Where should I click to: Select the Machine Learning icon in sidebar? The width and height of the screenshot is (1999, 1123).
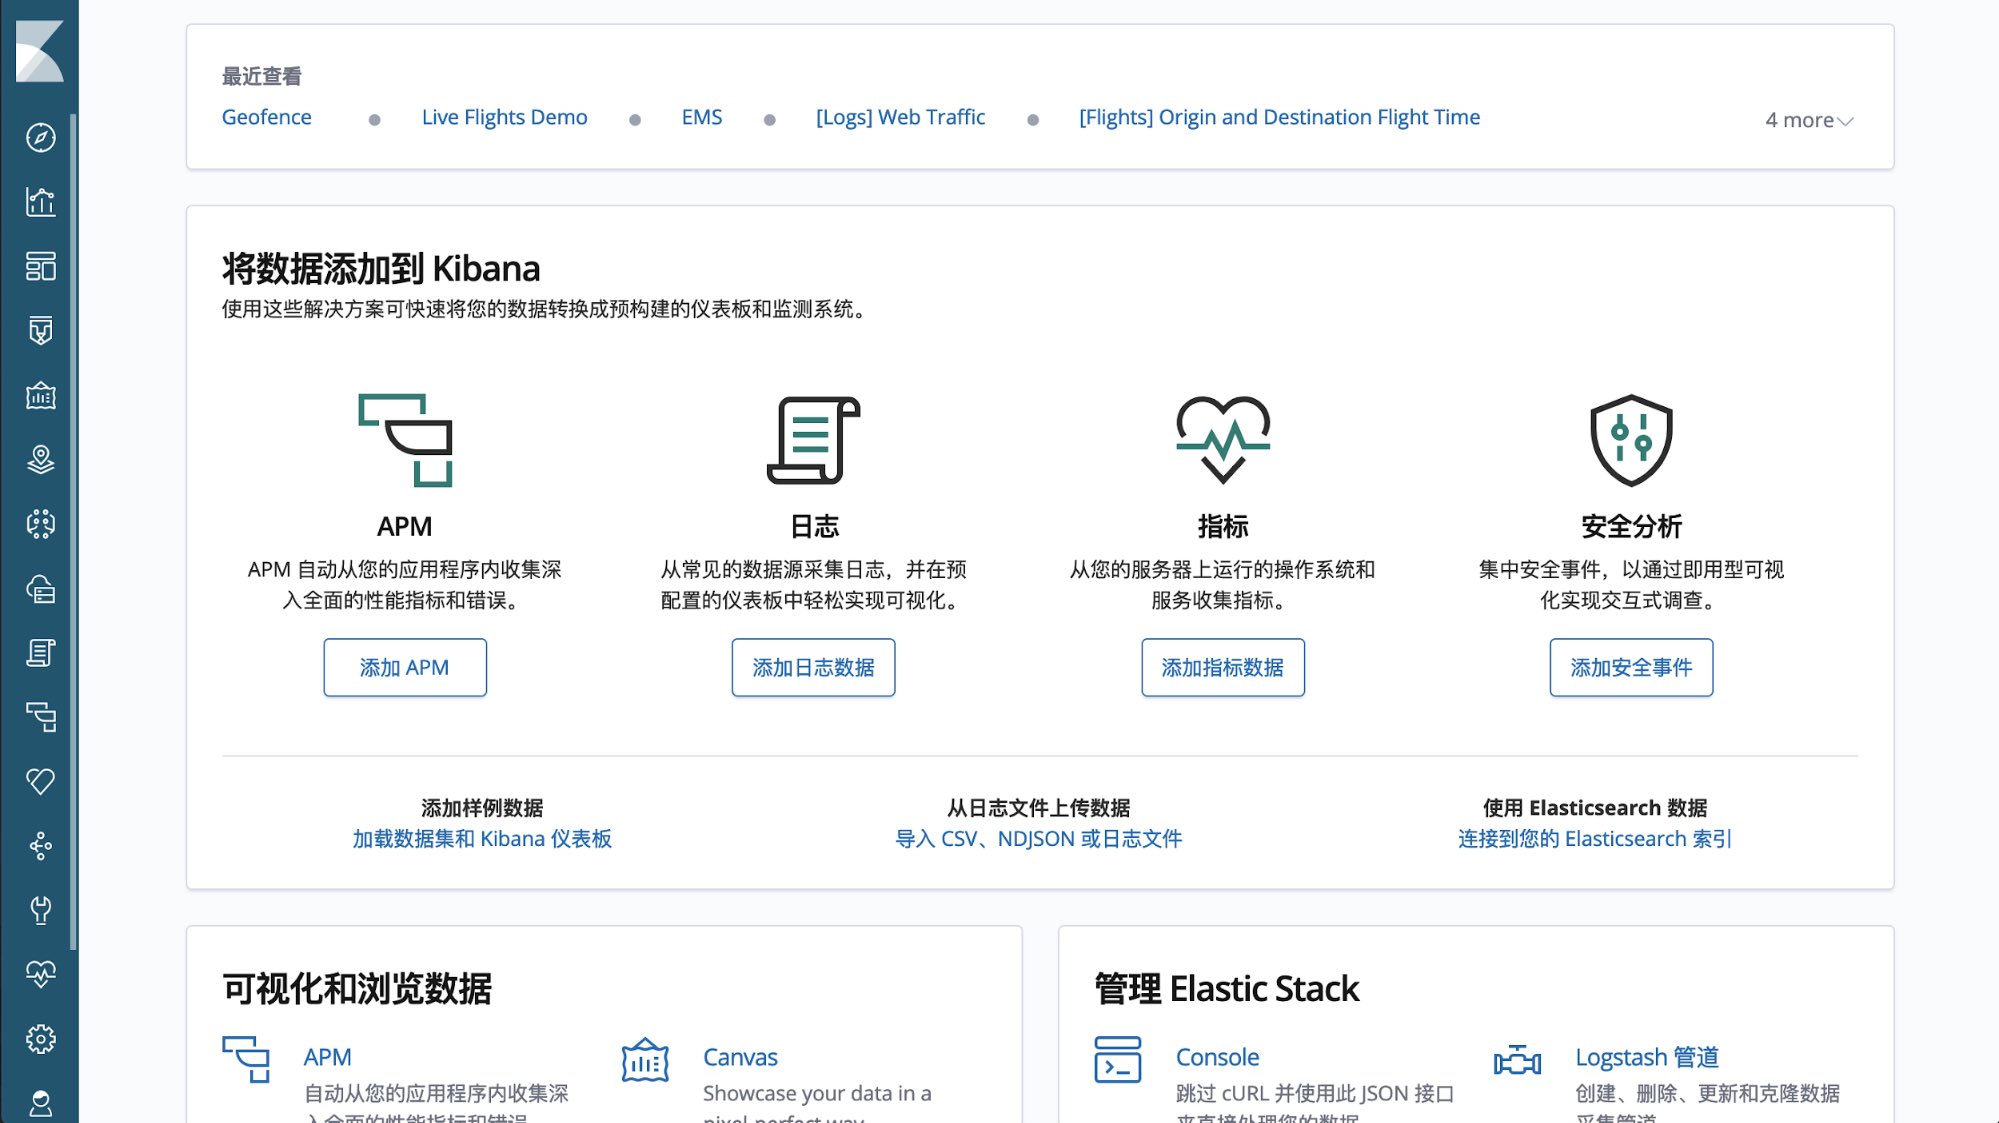[x=40, y=523]
